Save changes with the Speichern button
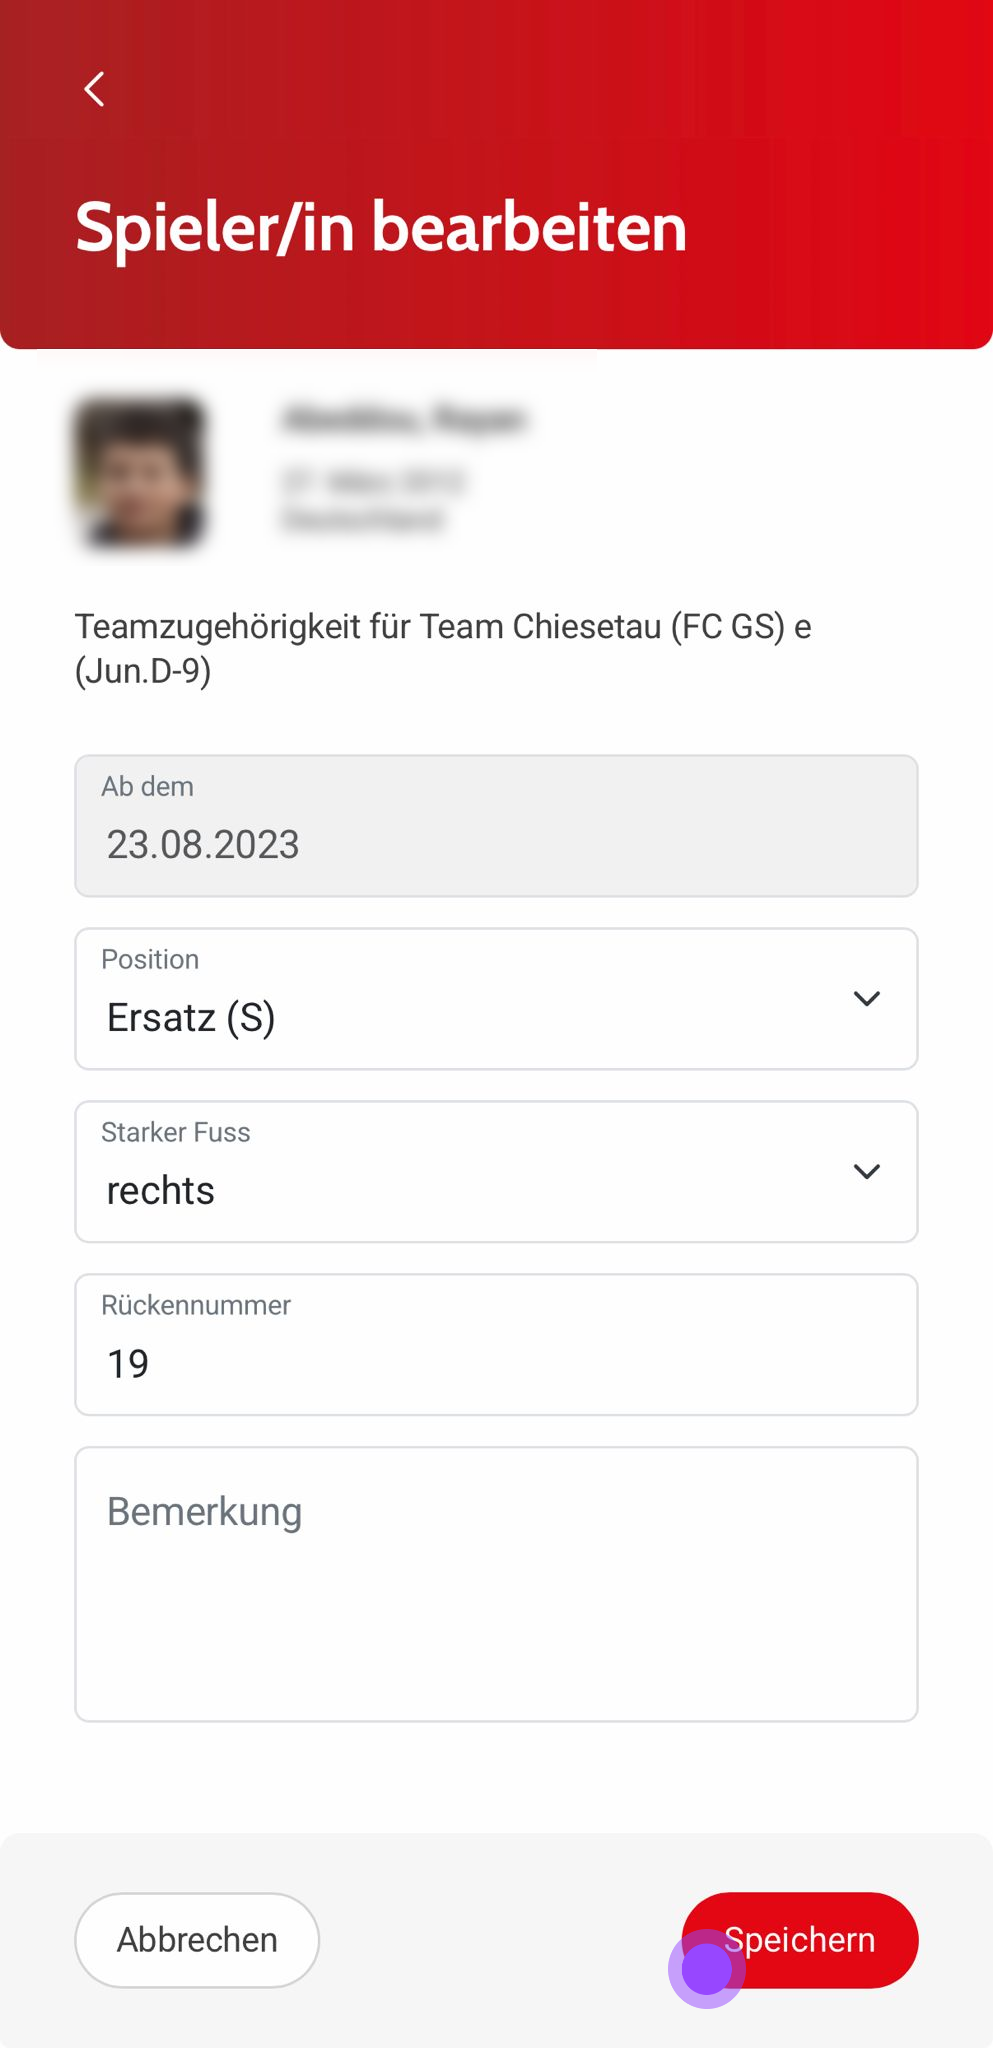 point(800,1940)
